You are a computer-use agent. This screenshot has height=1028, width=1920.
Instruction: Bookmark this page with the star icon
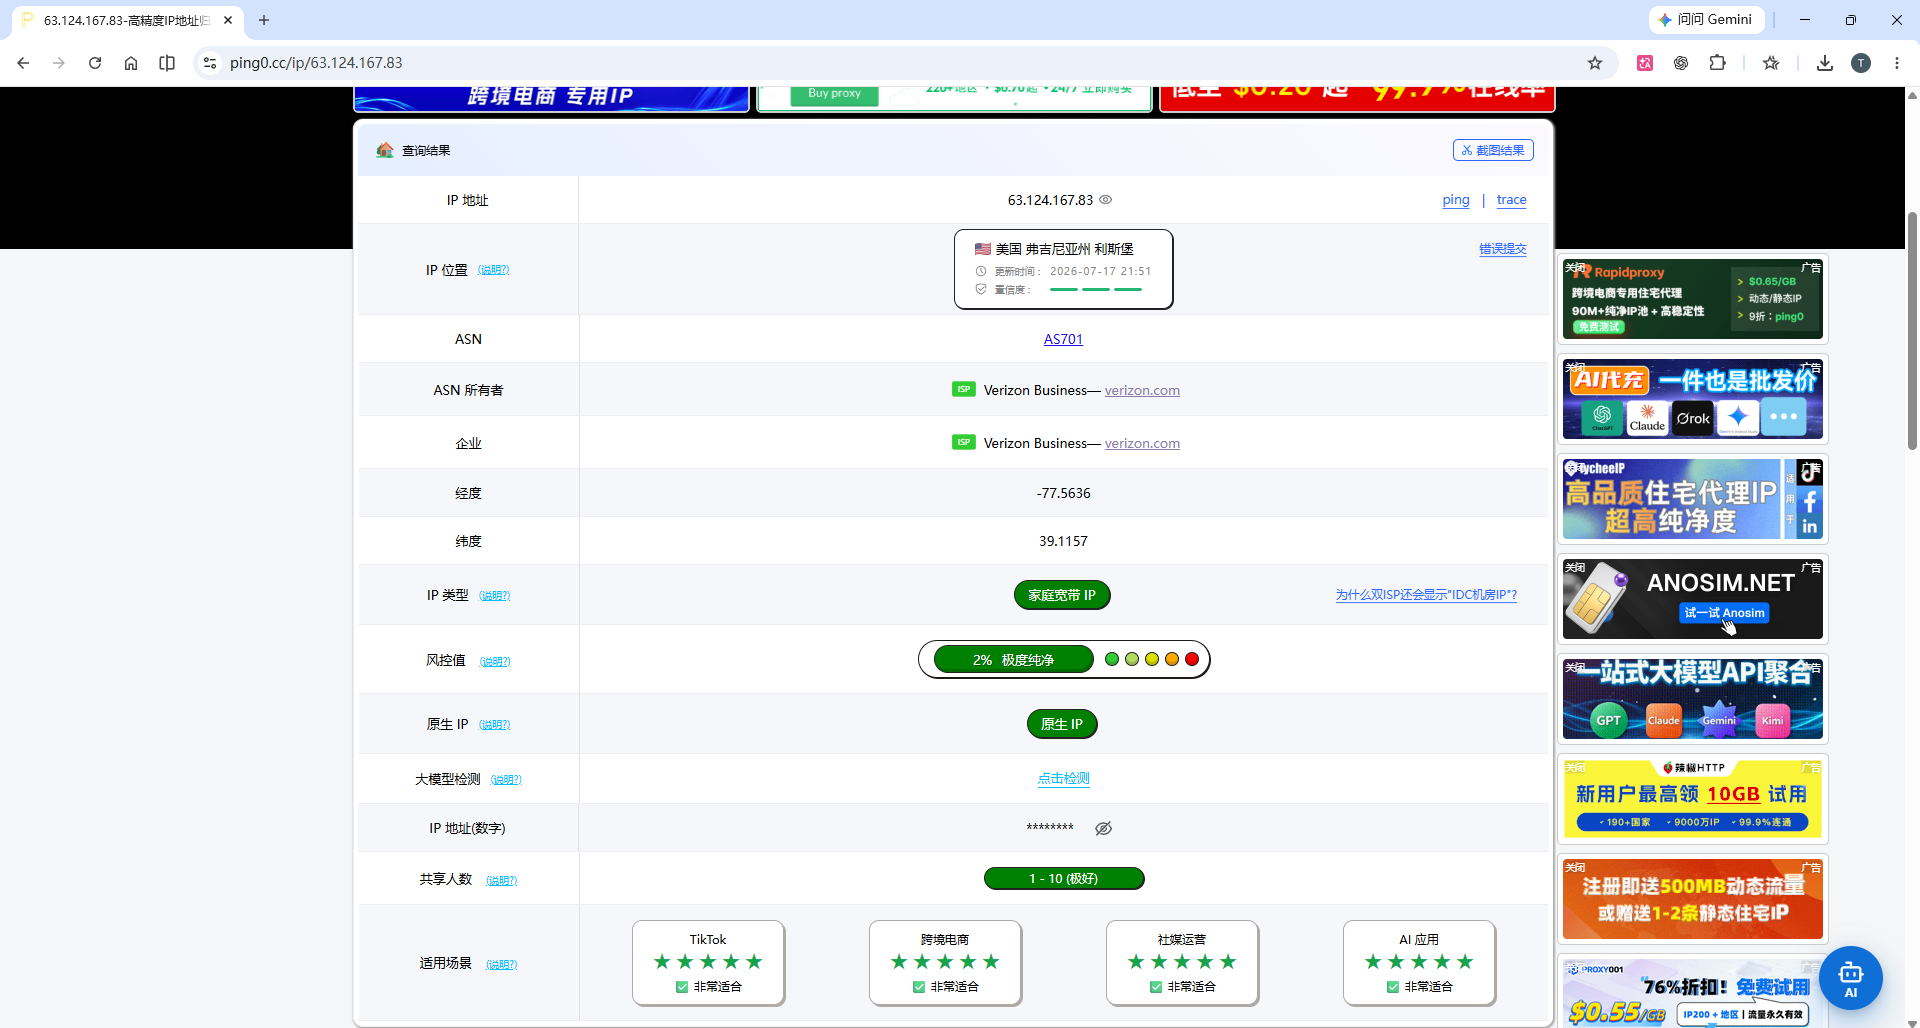1595,63
